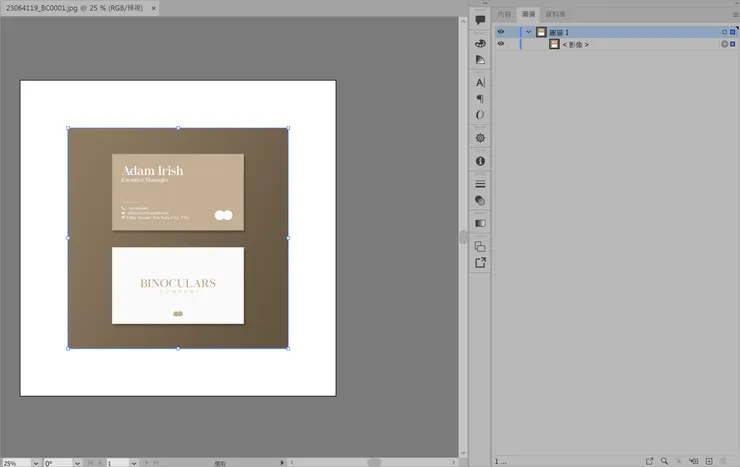740x467 pixels.
Task: Toggle visibility of the <影像> sublayer
Action: (501, 44)
